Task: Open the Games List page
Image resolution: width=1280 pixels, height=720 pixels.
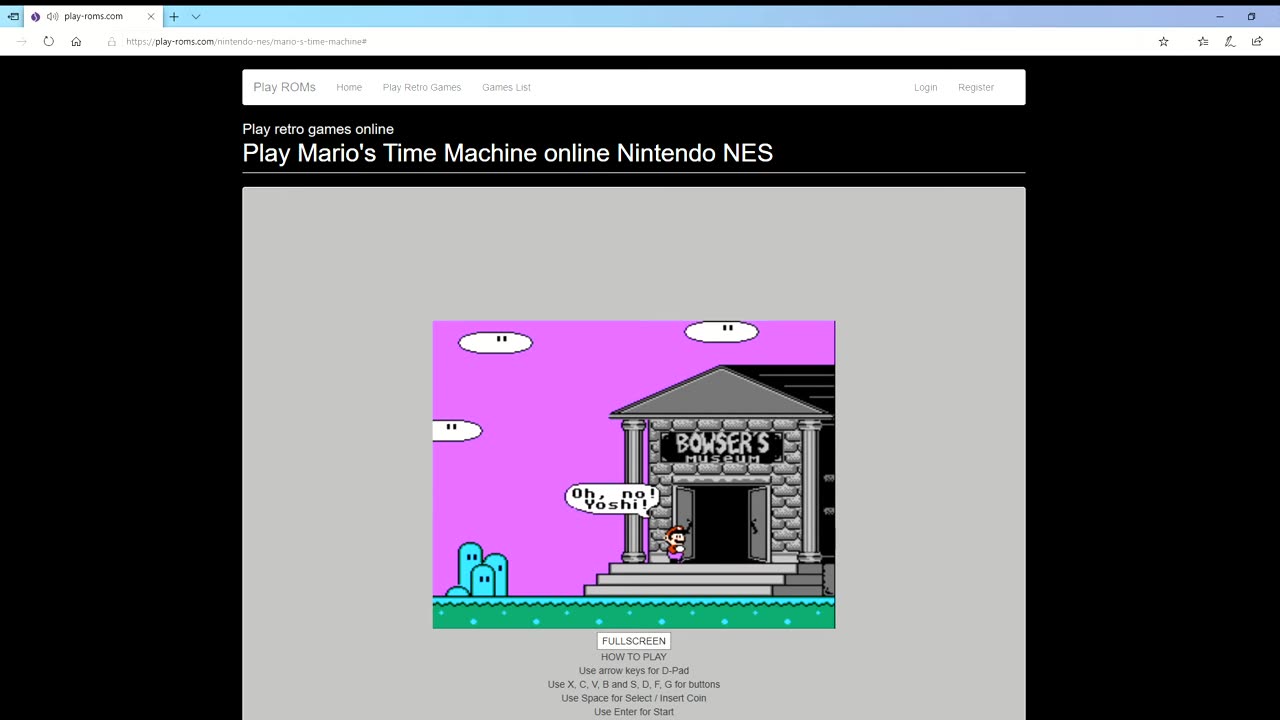Action: coord(506,87)
